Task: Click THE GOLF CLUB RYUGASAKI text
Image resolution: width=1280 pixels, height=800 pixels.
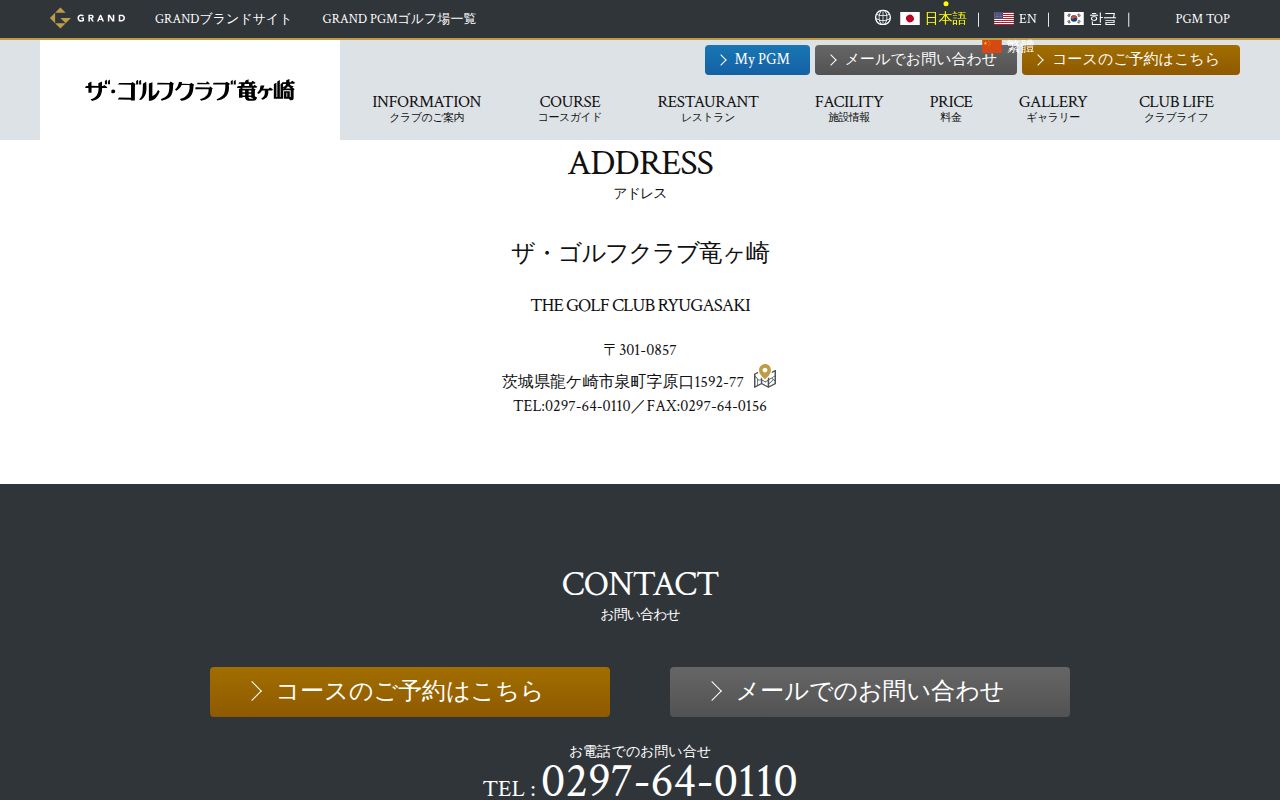Action: pyautogui.click(x=640, y=305)
